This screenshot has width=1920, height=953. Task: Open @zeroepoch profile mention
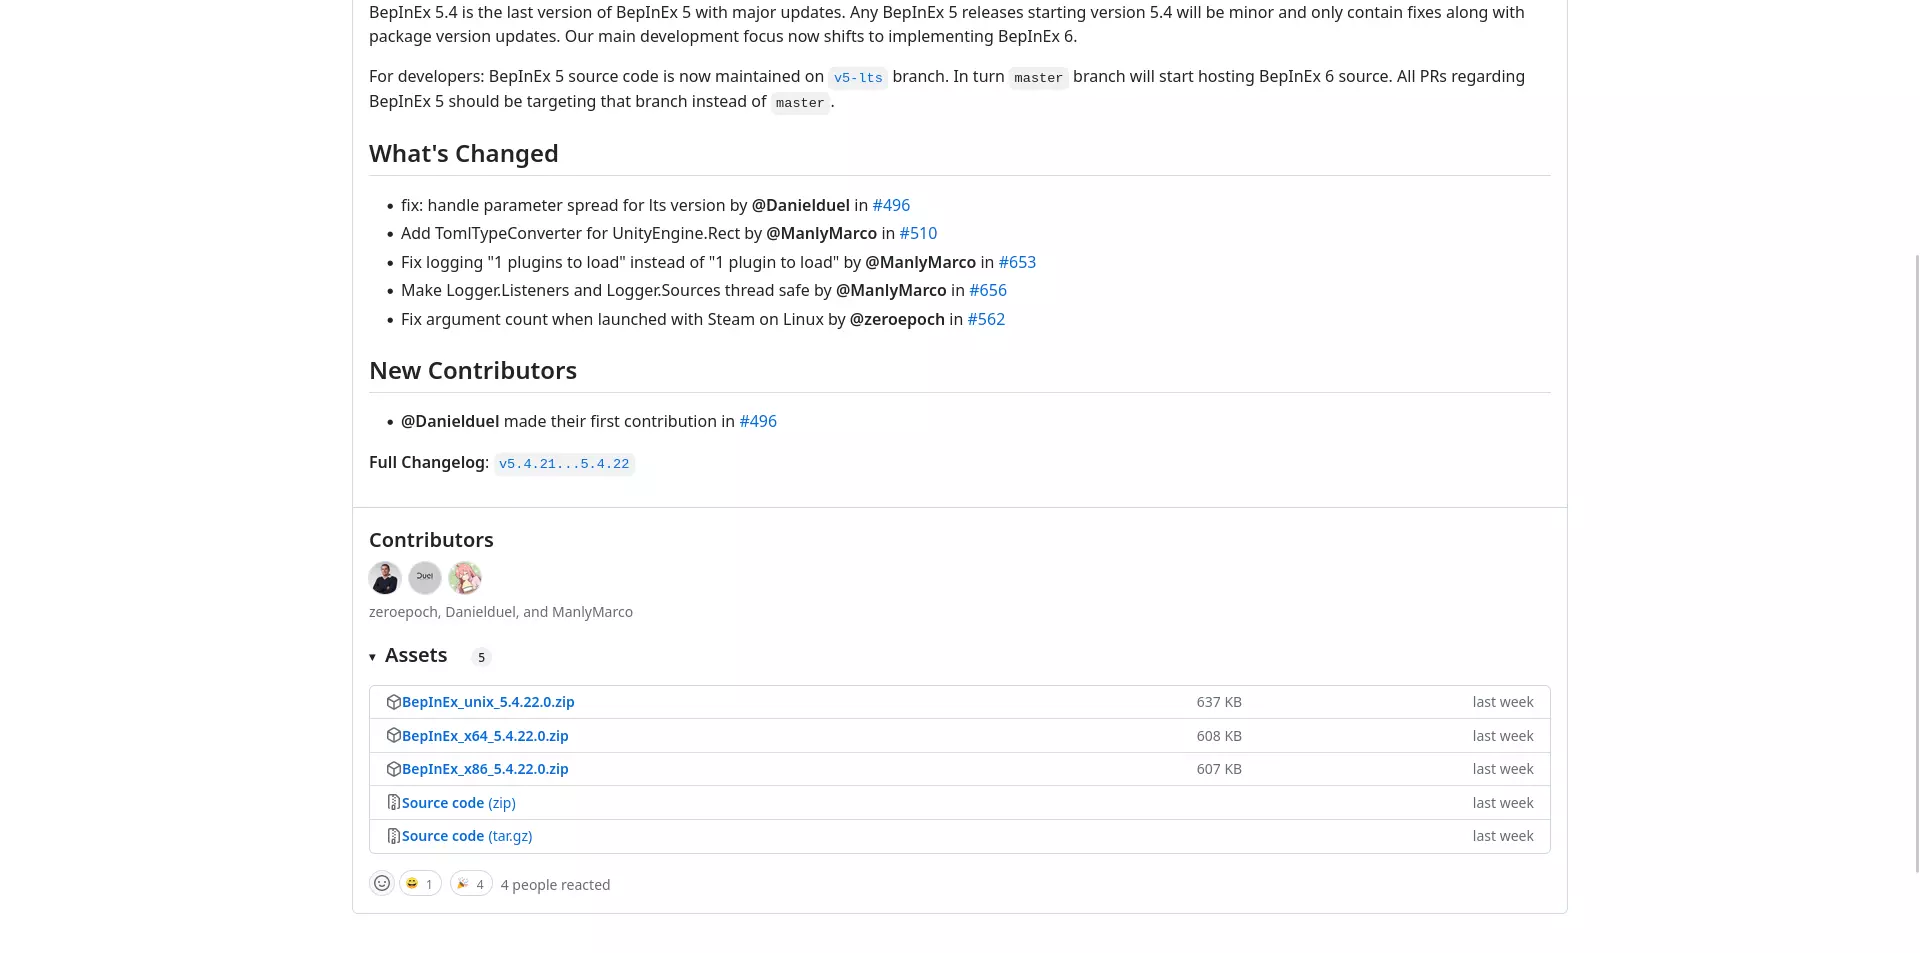[x=897, y=319]
